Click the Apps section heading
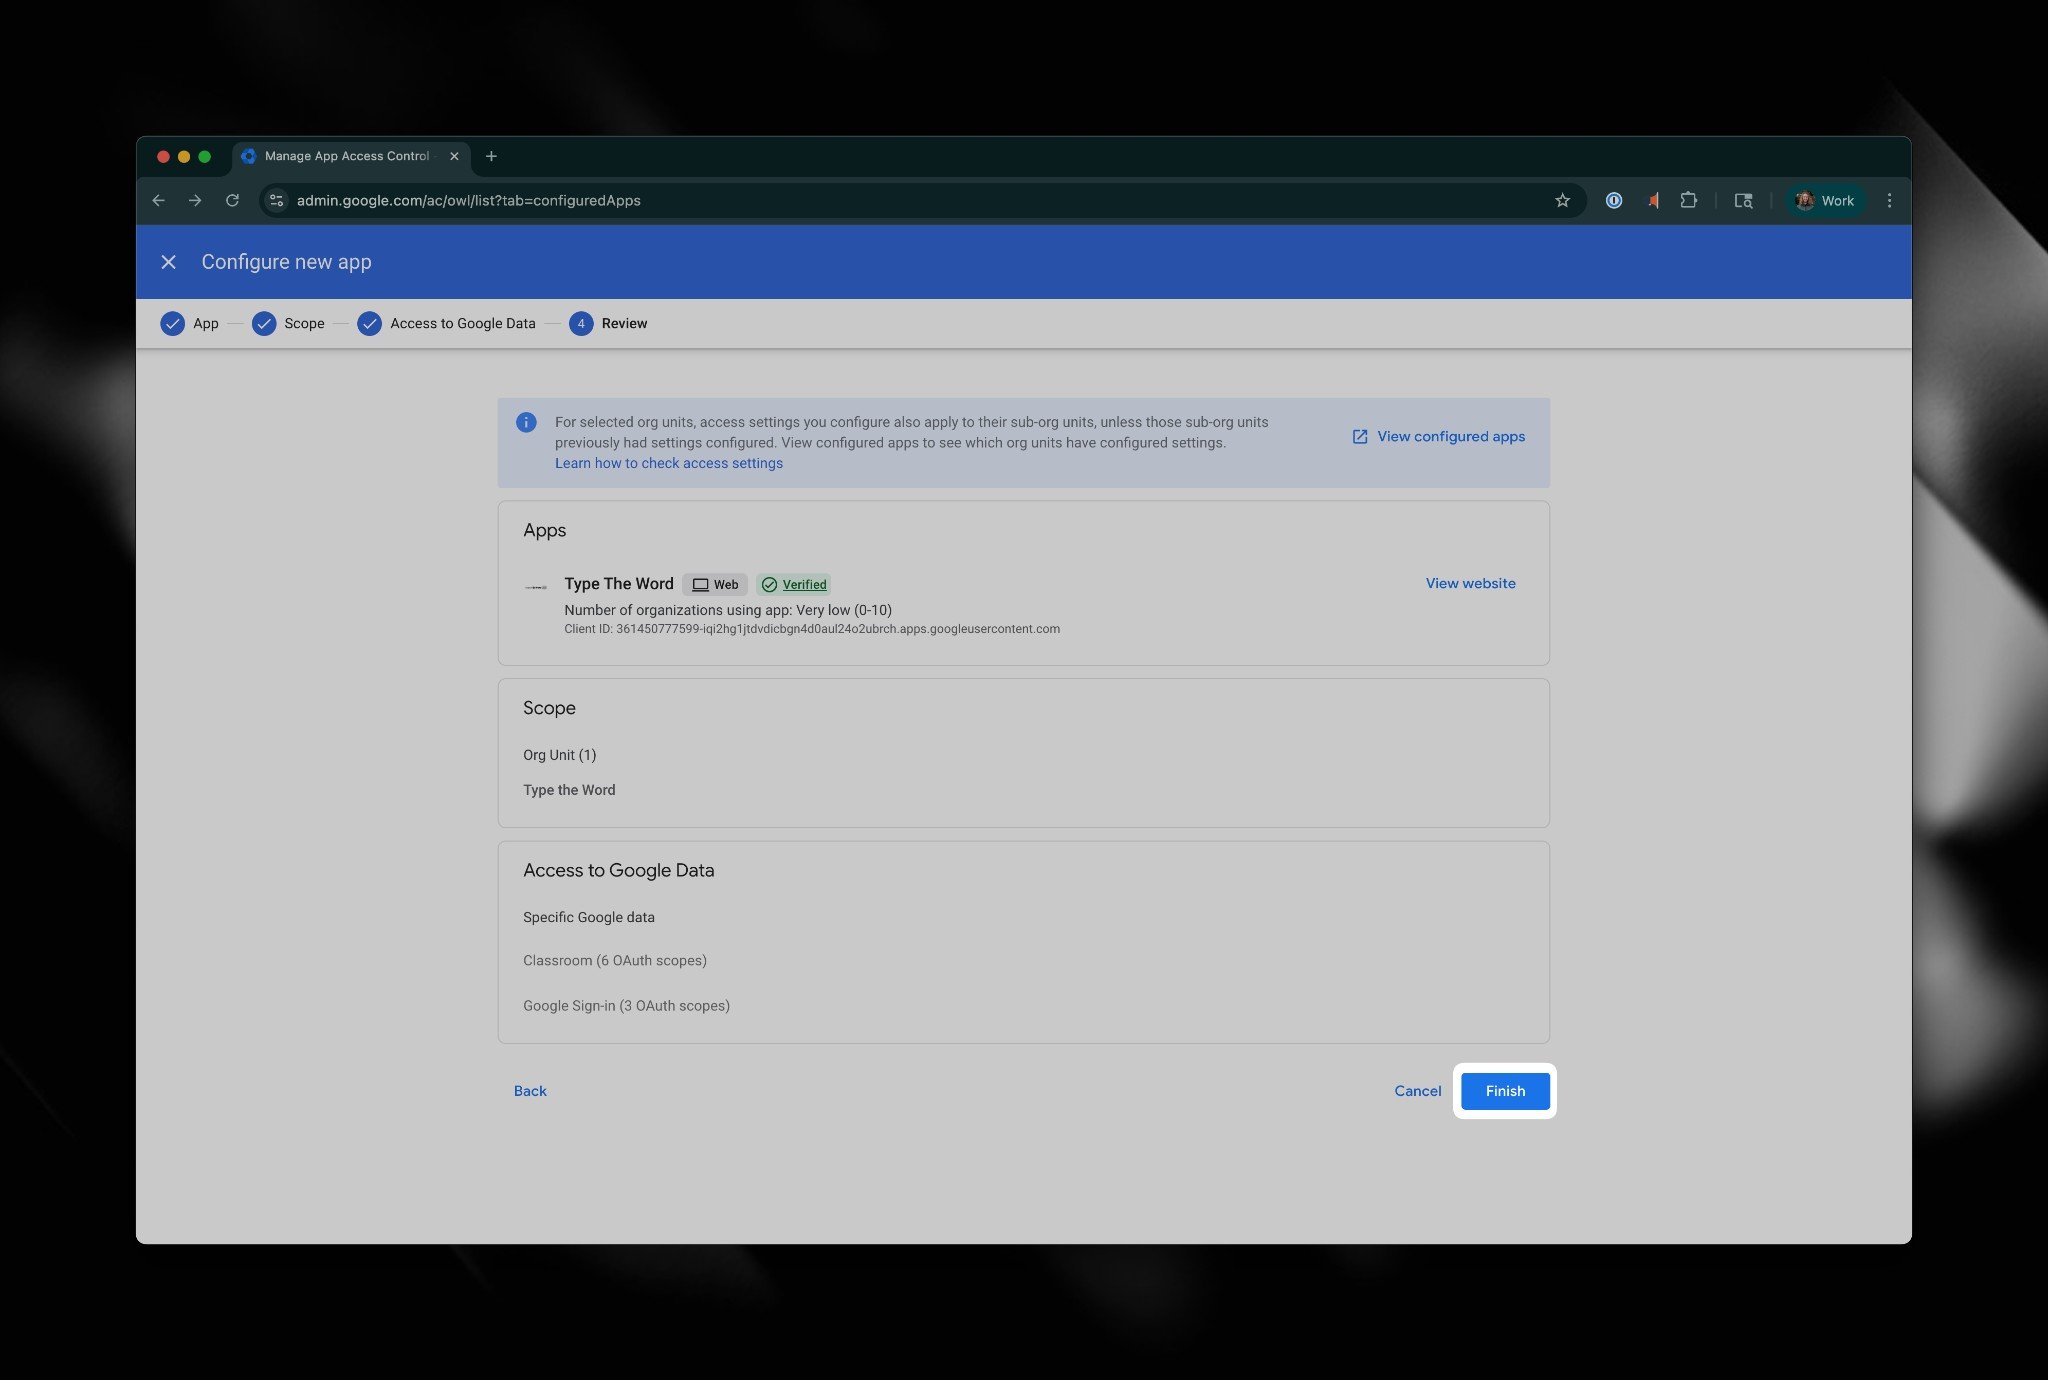Viewport: 2048px width, 1380px height. click(x=545, y=531)
